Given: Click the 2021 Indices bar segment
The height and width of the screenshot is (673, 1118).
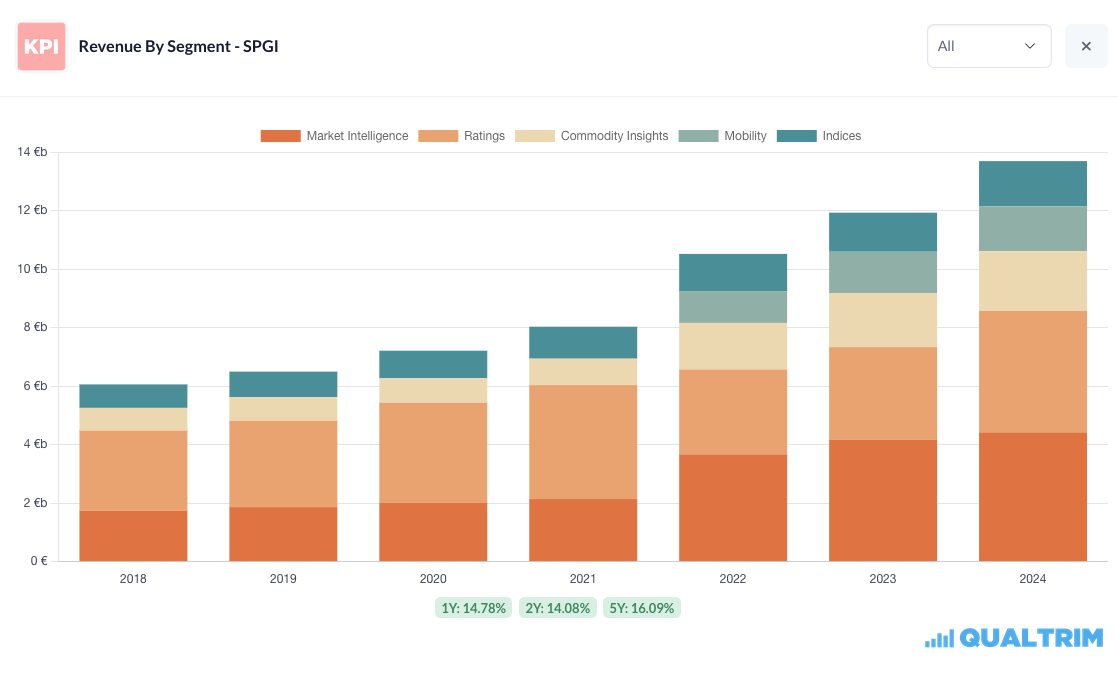Looking at the screenshot, I should pyautogui.click(x=583, y=342).
